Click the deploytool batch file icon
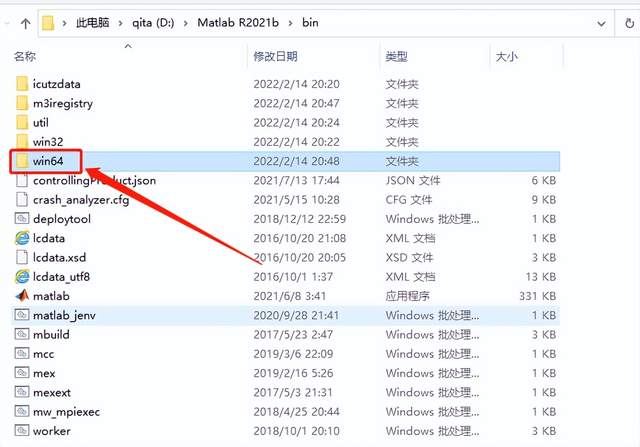640x447 pixels. [x=22, y=219]
